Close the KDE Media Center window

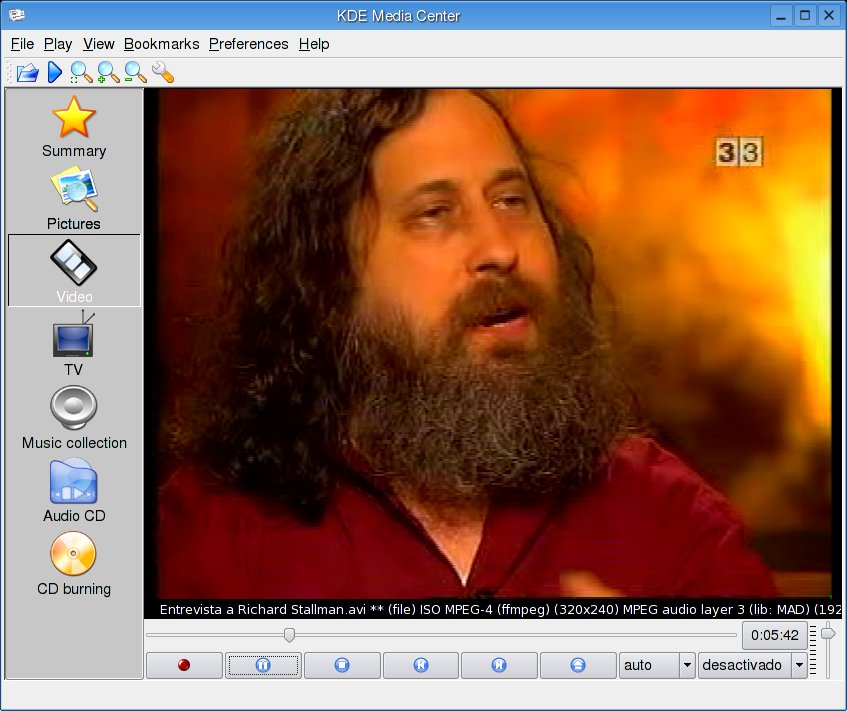(x=829, y=16)
